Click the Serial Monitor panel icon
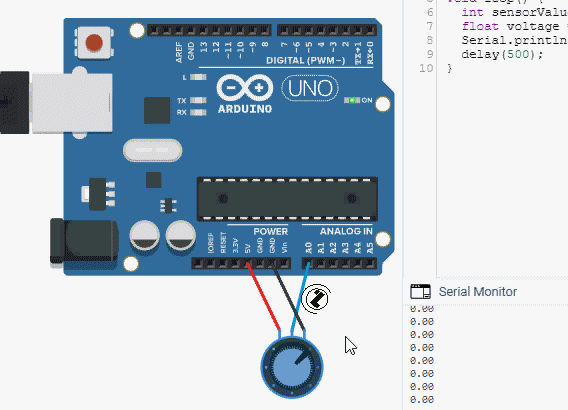The width and height of the screenshot is (568, 410). coord(420,292)
